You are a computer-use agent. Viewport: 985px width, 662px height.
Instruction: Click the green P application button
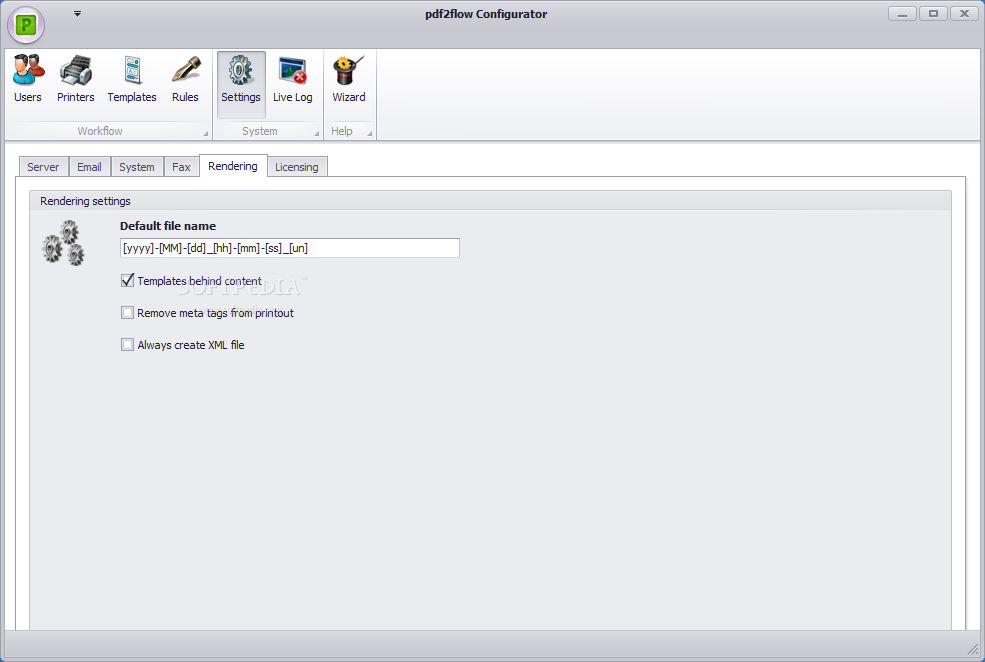tap(26, 25)
